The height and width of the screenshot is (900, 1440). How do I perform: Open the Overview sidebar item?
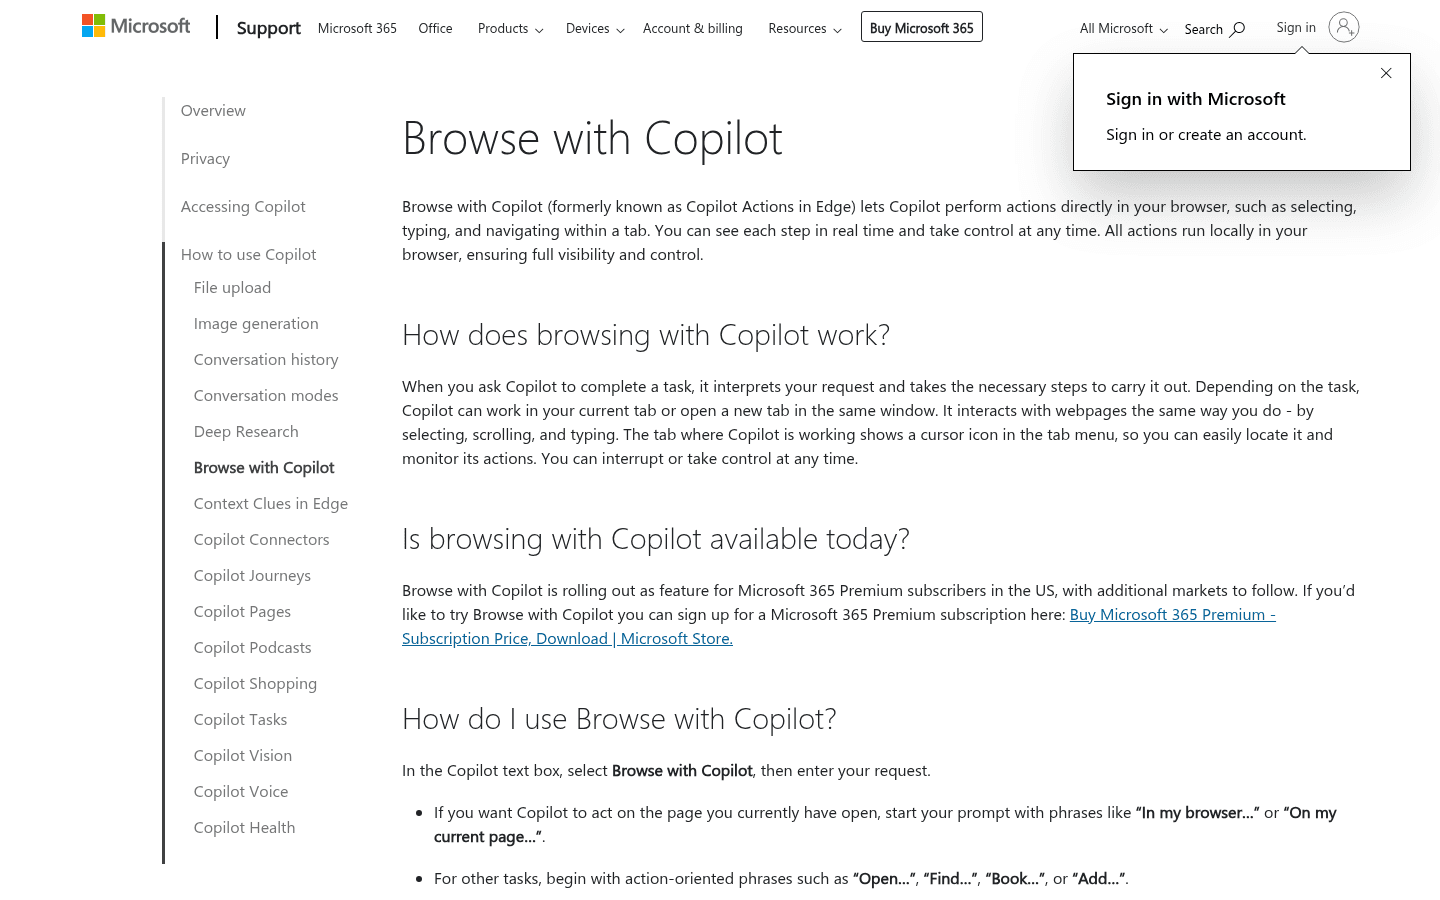tap(213, 110)
